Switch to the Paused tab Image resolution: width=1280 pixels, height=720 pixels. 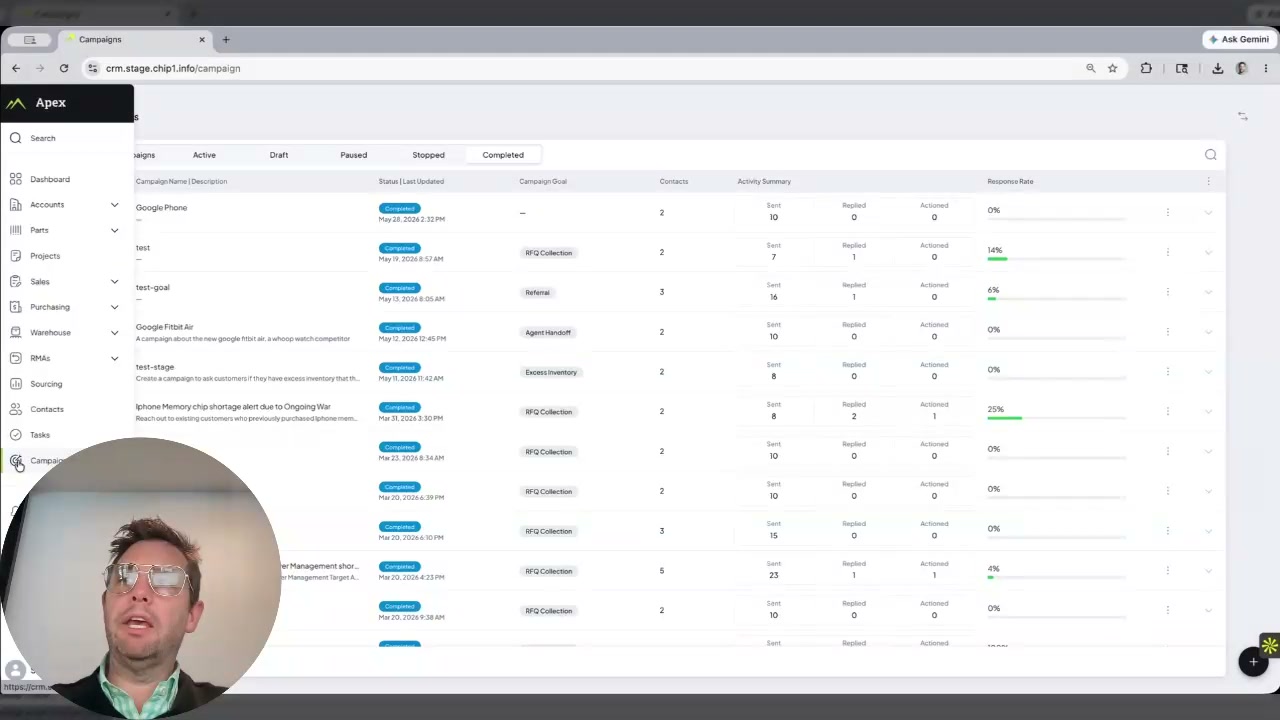[x=353, y=155]
